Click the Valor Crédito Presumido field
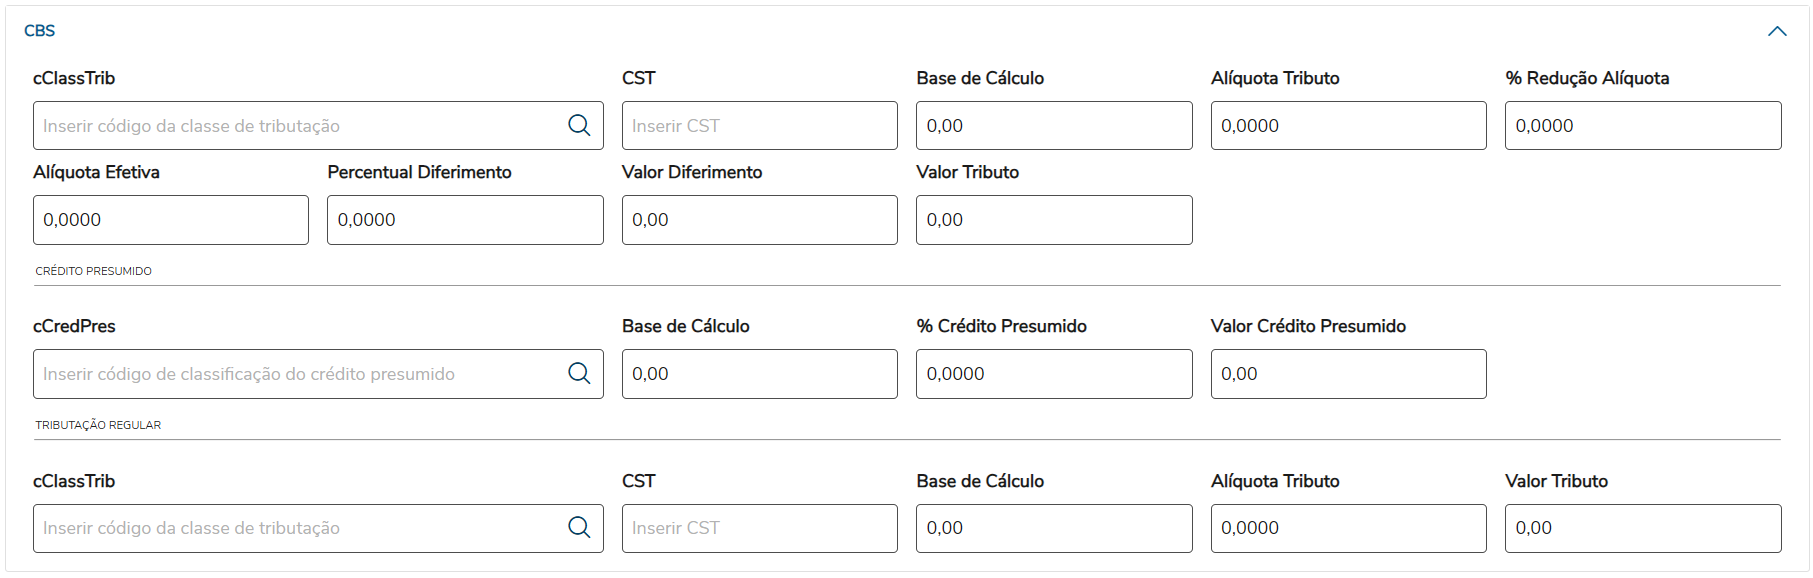This screenshot has height=578, width=1813. [x=1347, y=374]
